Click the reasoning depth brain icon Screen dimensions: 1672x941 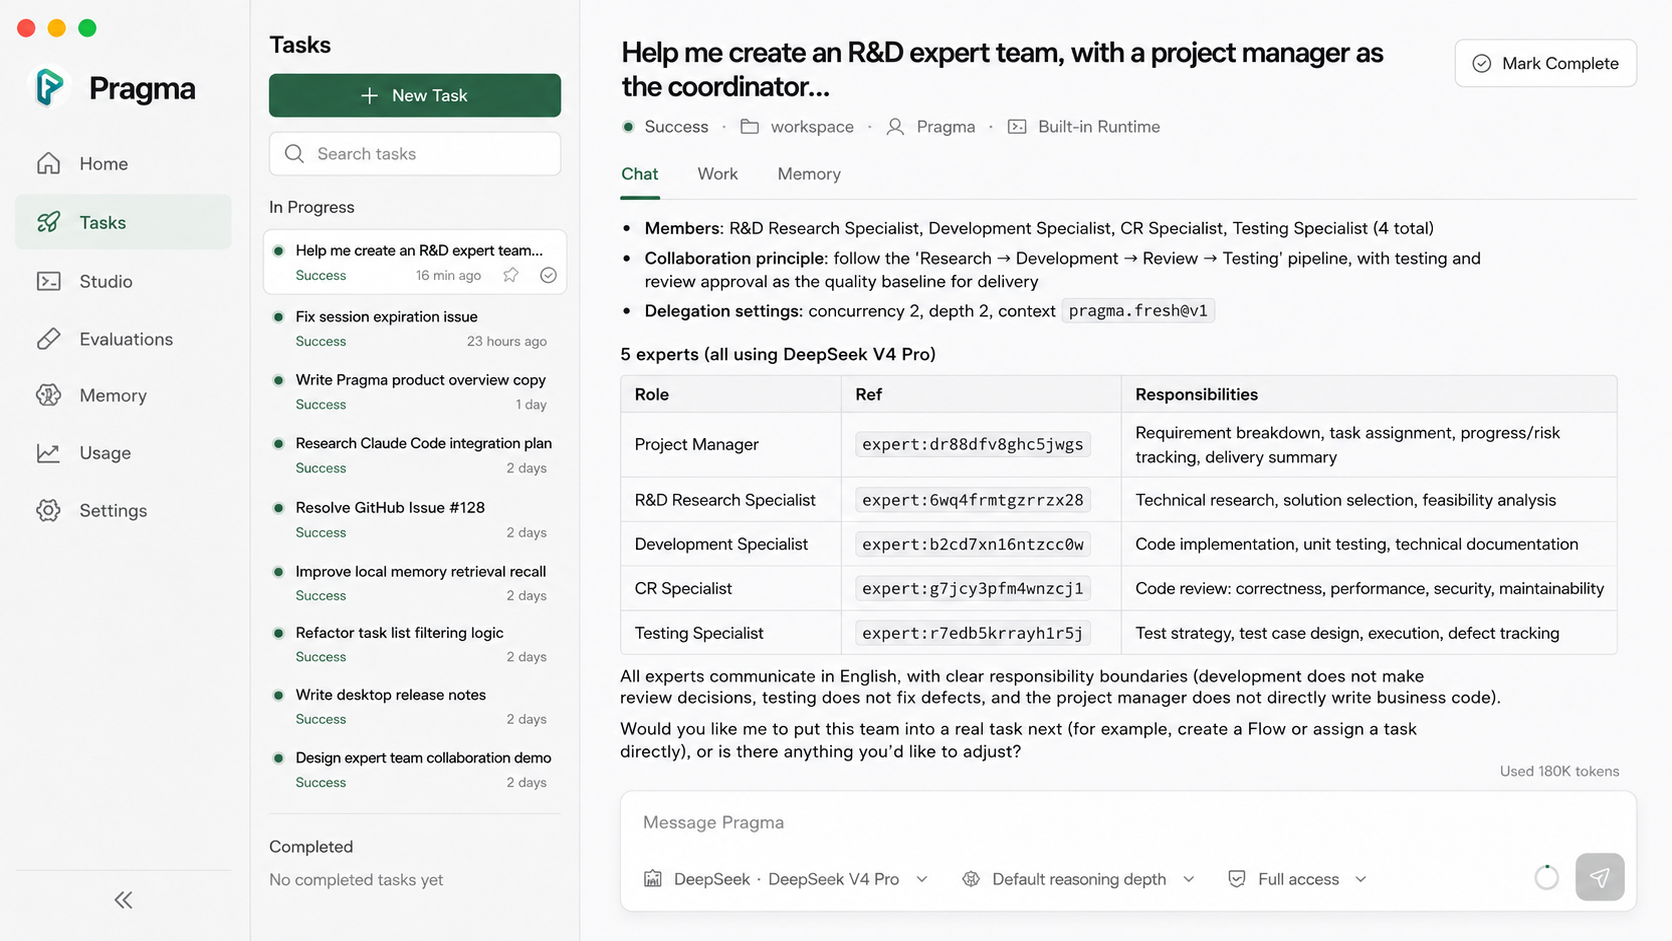(x=971, y=879)
